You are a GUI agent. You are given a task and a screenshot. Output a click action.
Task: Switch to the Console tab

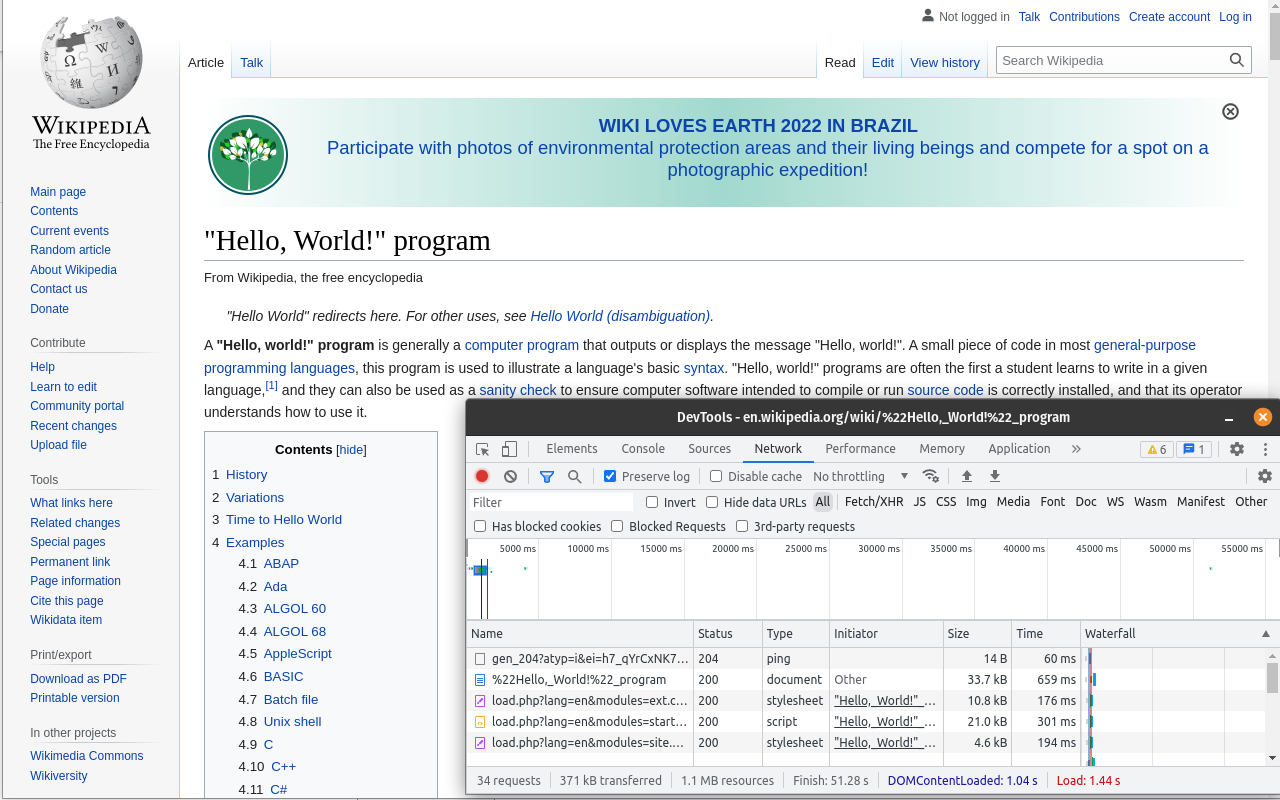tap(643, 449)
